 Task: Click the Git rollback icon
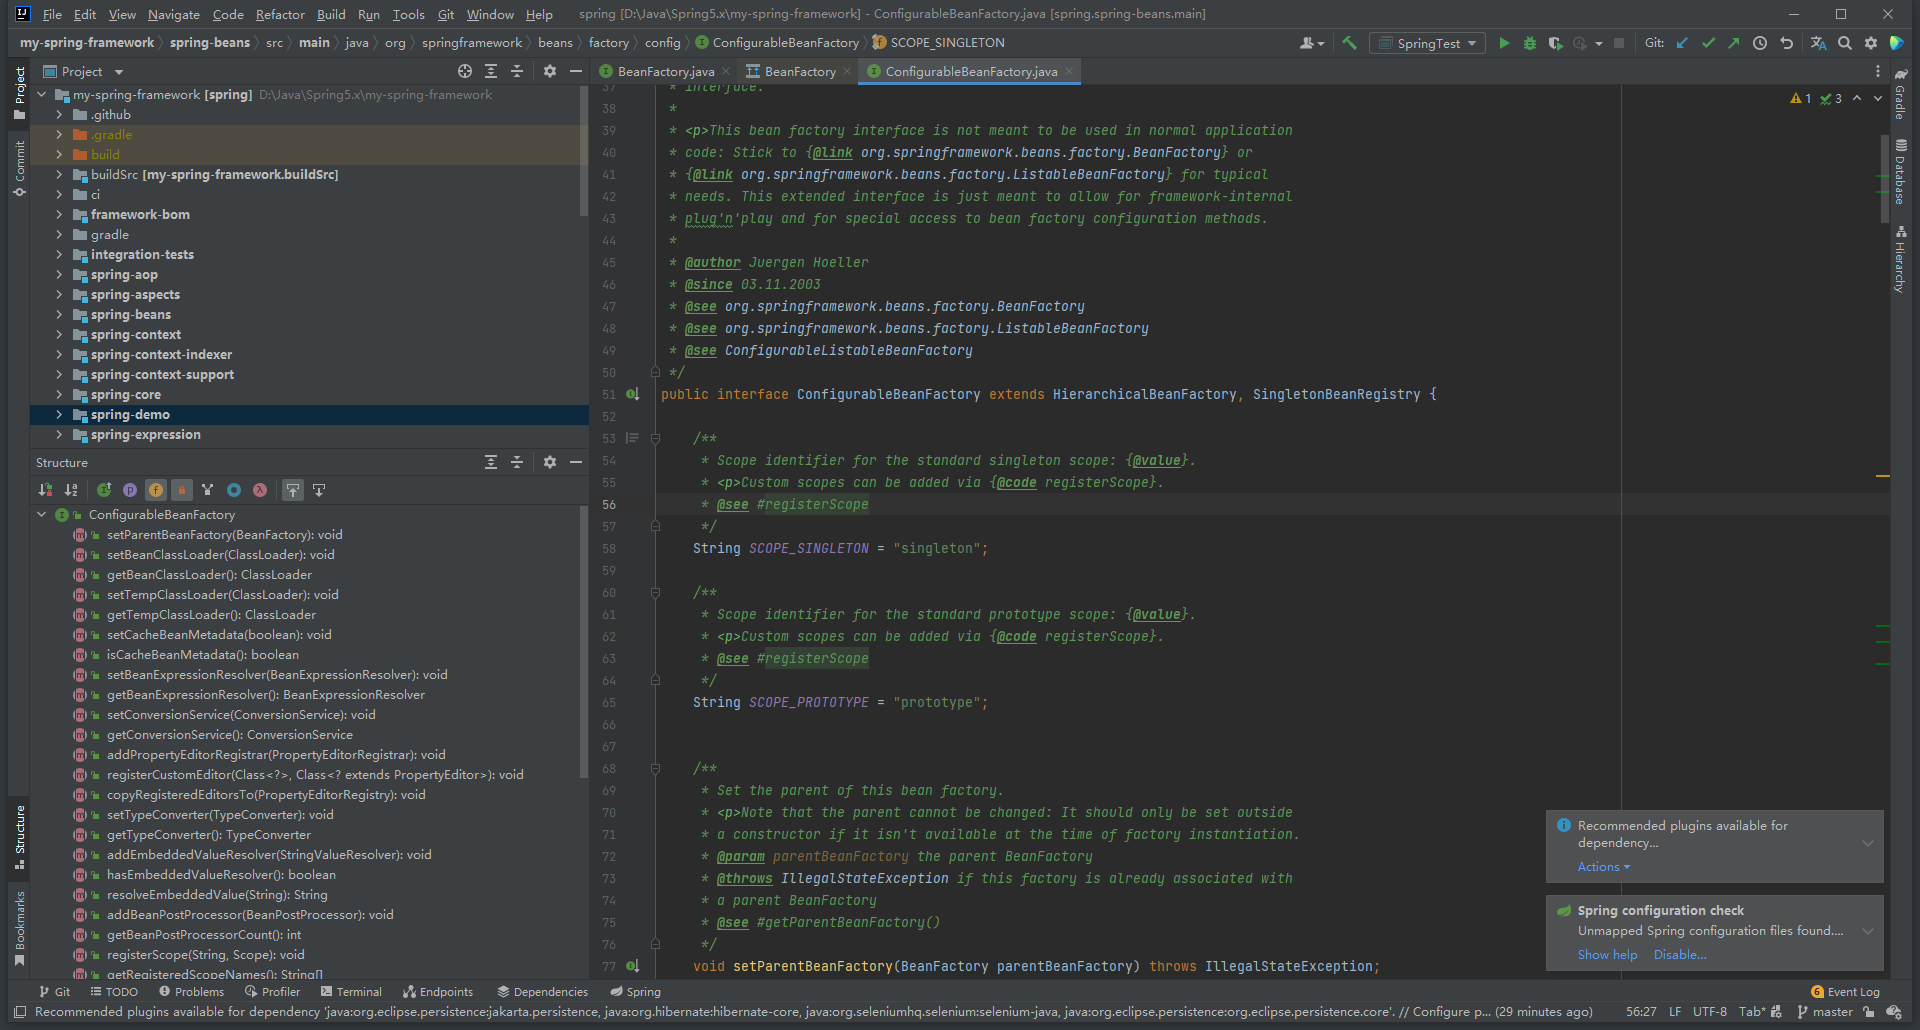[1787, 43]
